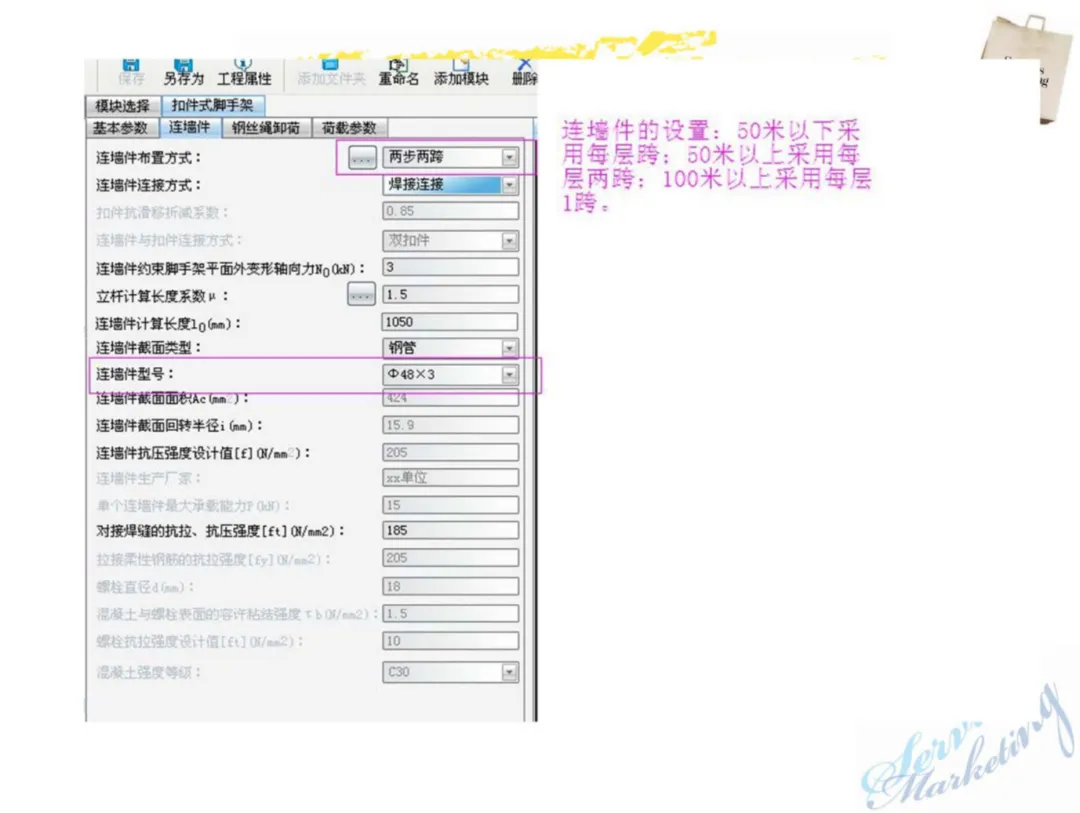Click the 删除 delete toolbar icon
1080x813 pixels.
click(524, 72)
